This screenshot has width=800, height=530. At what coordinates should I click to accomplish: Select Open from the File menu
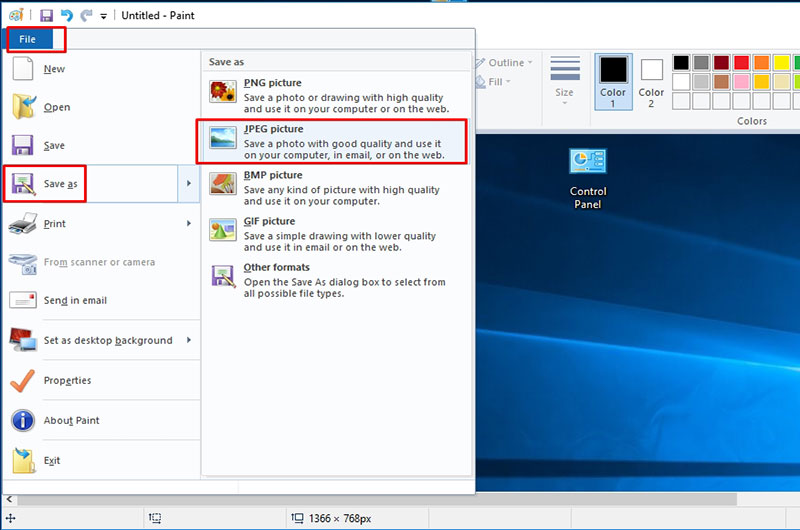coord(101,107)
